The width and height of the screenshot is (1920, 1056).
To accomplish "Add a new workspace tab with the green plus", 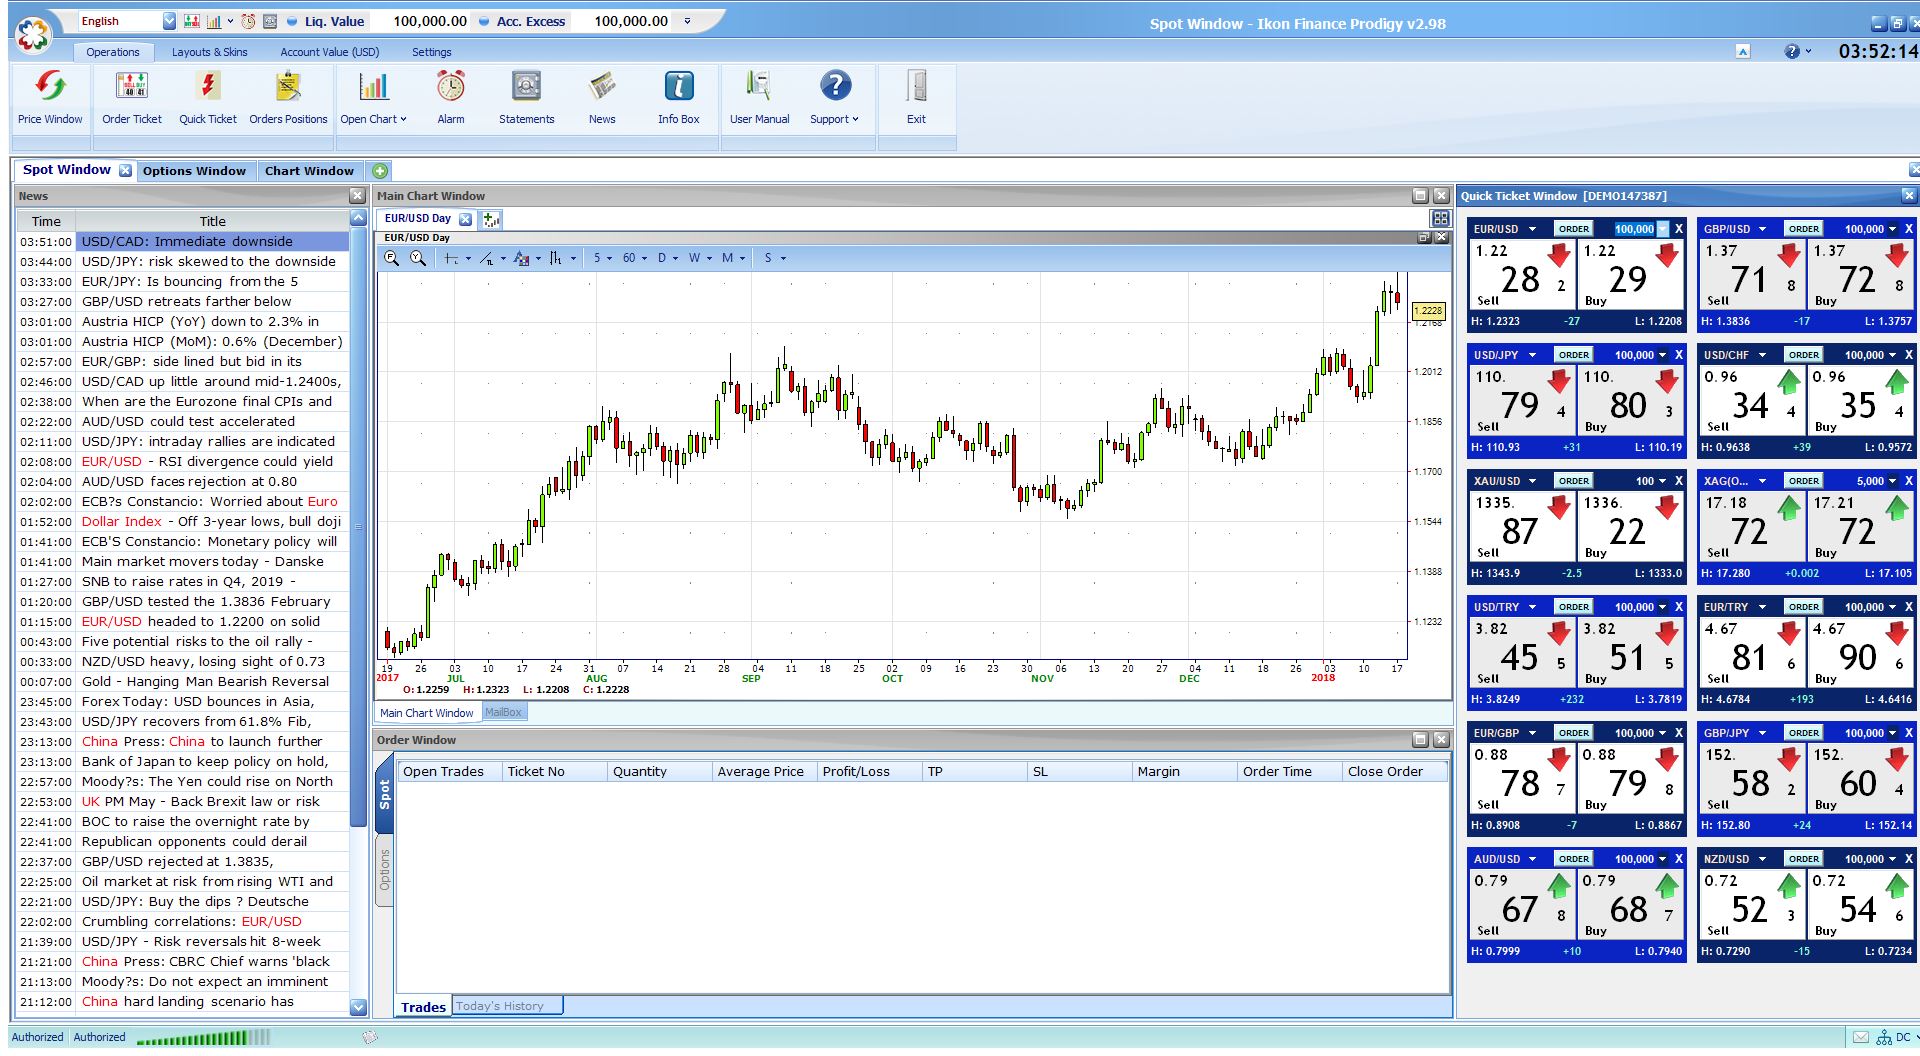I will coord(380,171).
